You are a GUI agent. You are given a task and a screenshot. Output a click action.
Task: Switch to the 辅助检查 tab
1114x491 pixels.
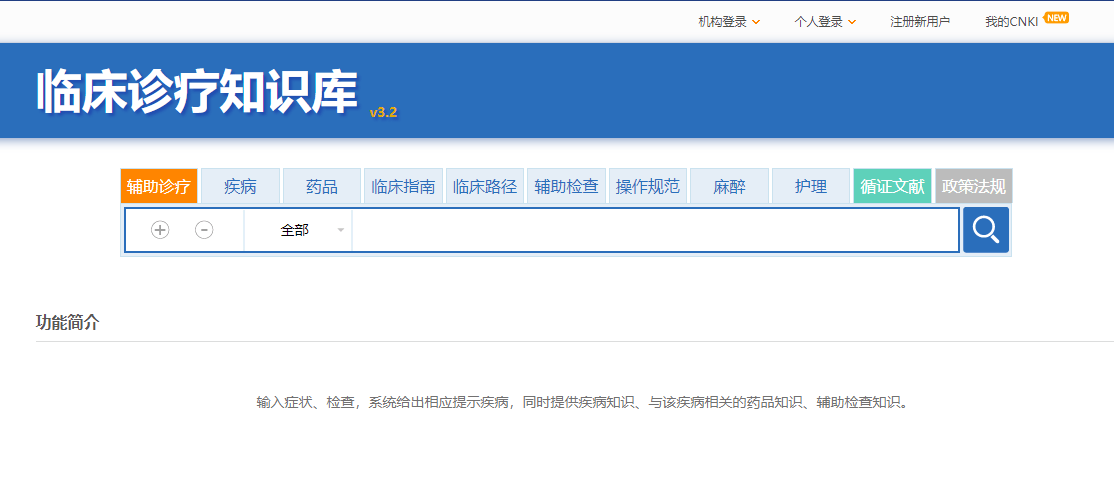tap(566, 186)
